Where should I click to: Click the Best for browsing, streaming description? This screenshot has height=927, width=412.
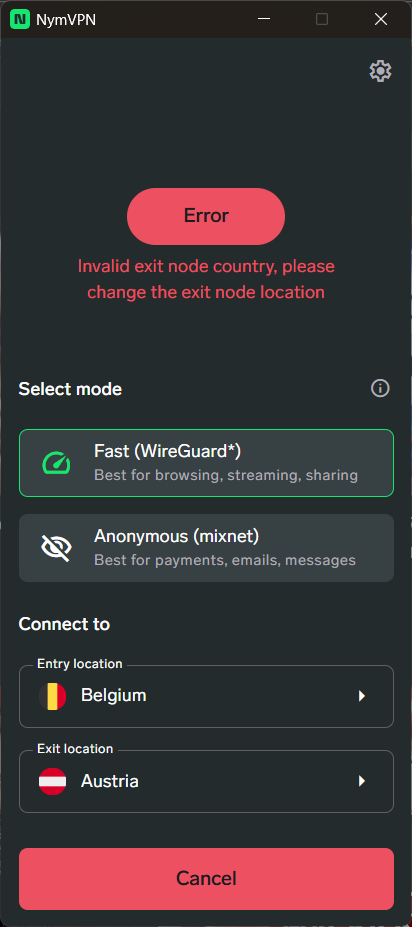click(x=226, y=475)
